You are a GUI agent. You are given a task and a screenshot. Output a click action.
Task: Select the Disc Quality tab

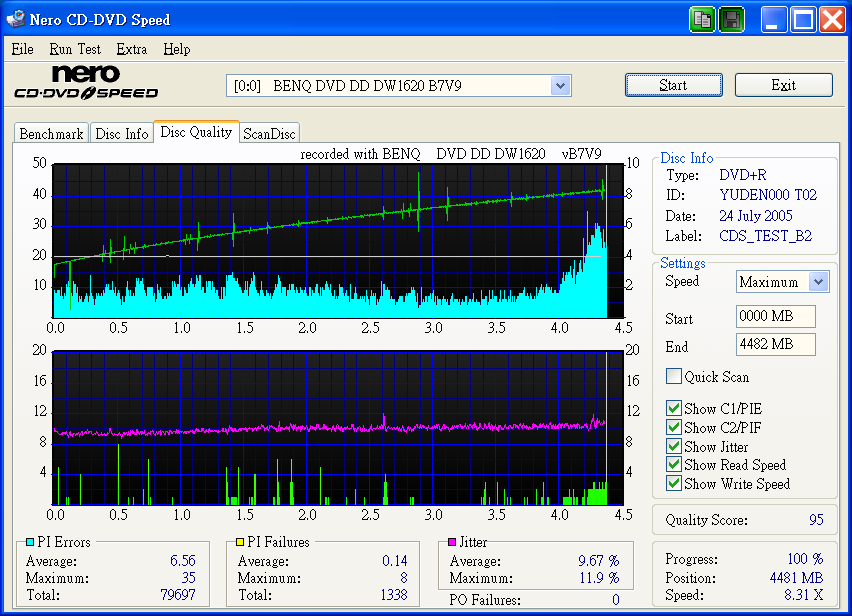196,132
